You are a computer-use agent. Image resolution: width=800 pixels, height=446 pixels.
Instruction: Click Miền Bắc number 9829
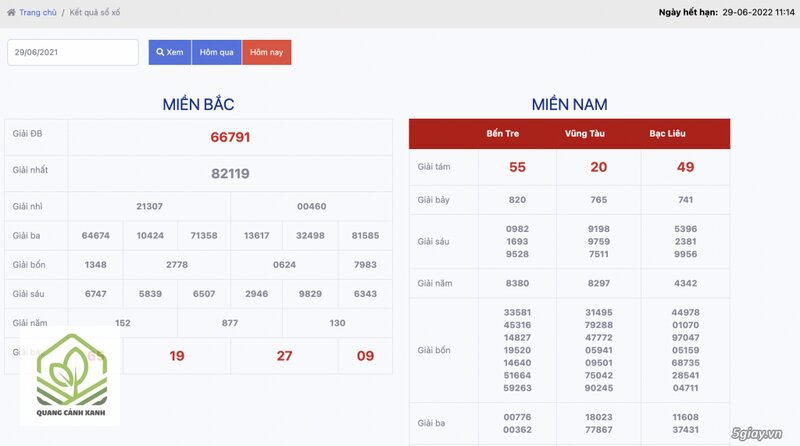pyautogui.click(x=310, y=293)
